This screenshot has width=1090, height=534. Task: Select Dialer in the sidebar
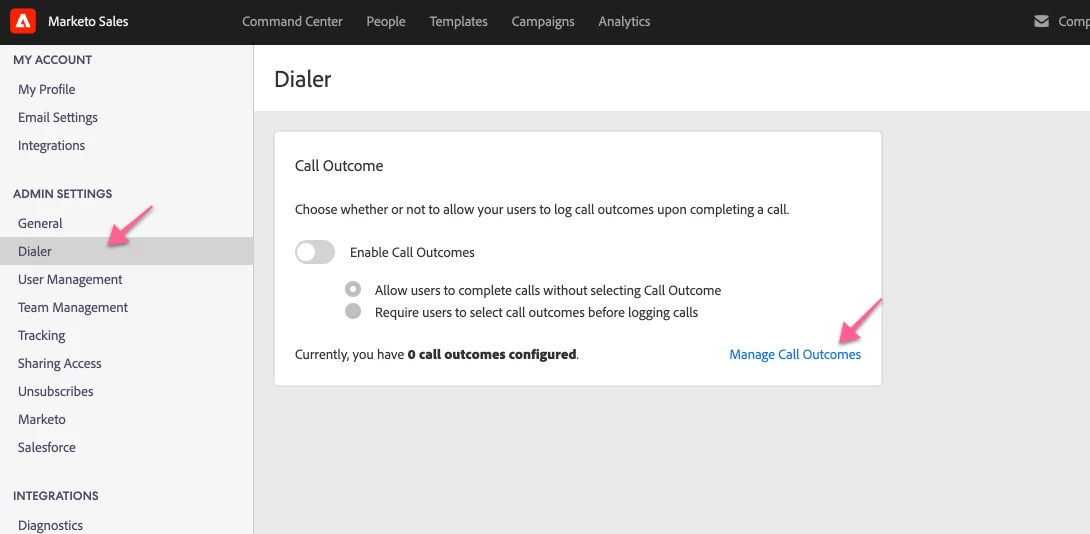pos(127,251)
